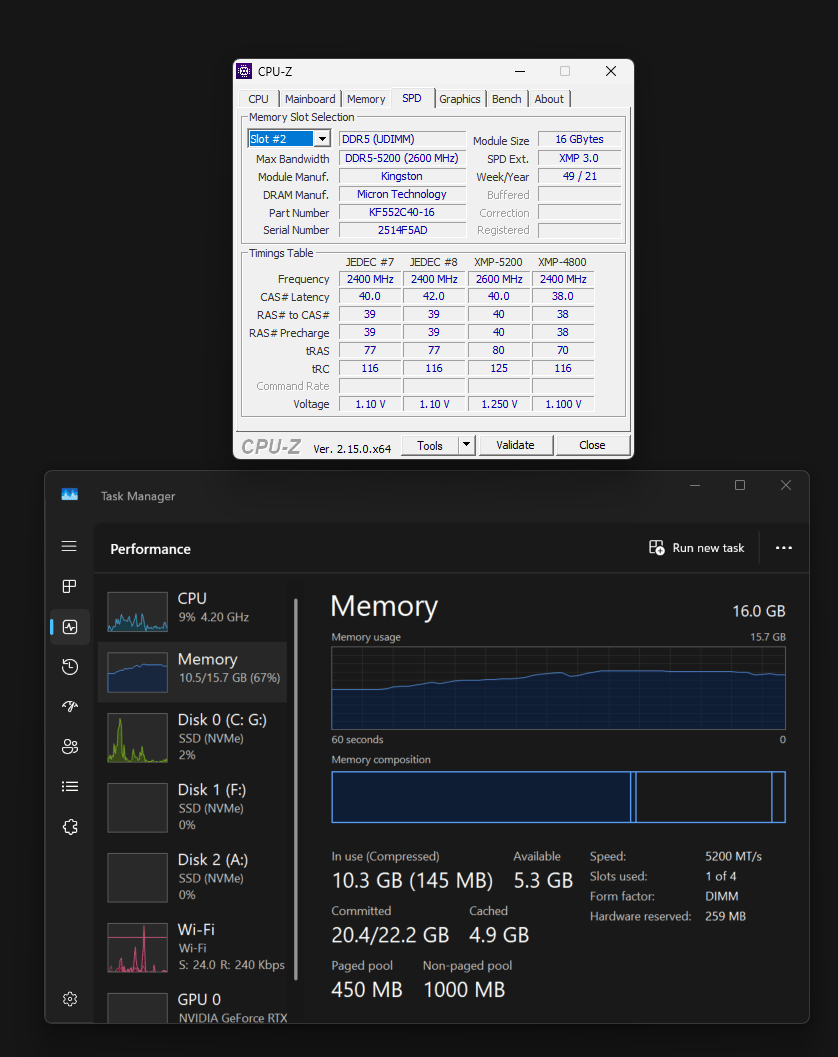Viewport: 838px width, 1057px height.
Task: Click the XMP-5200 frequency 2600 MHz cell
Action: pyautogui.click(x=499, y=278)
